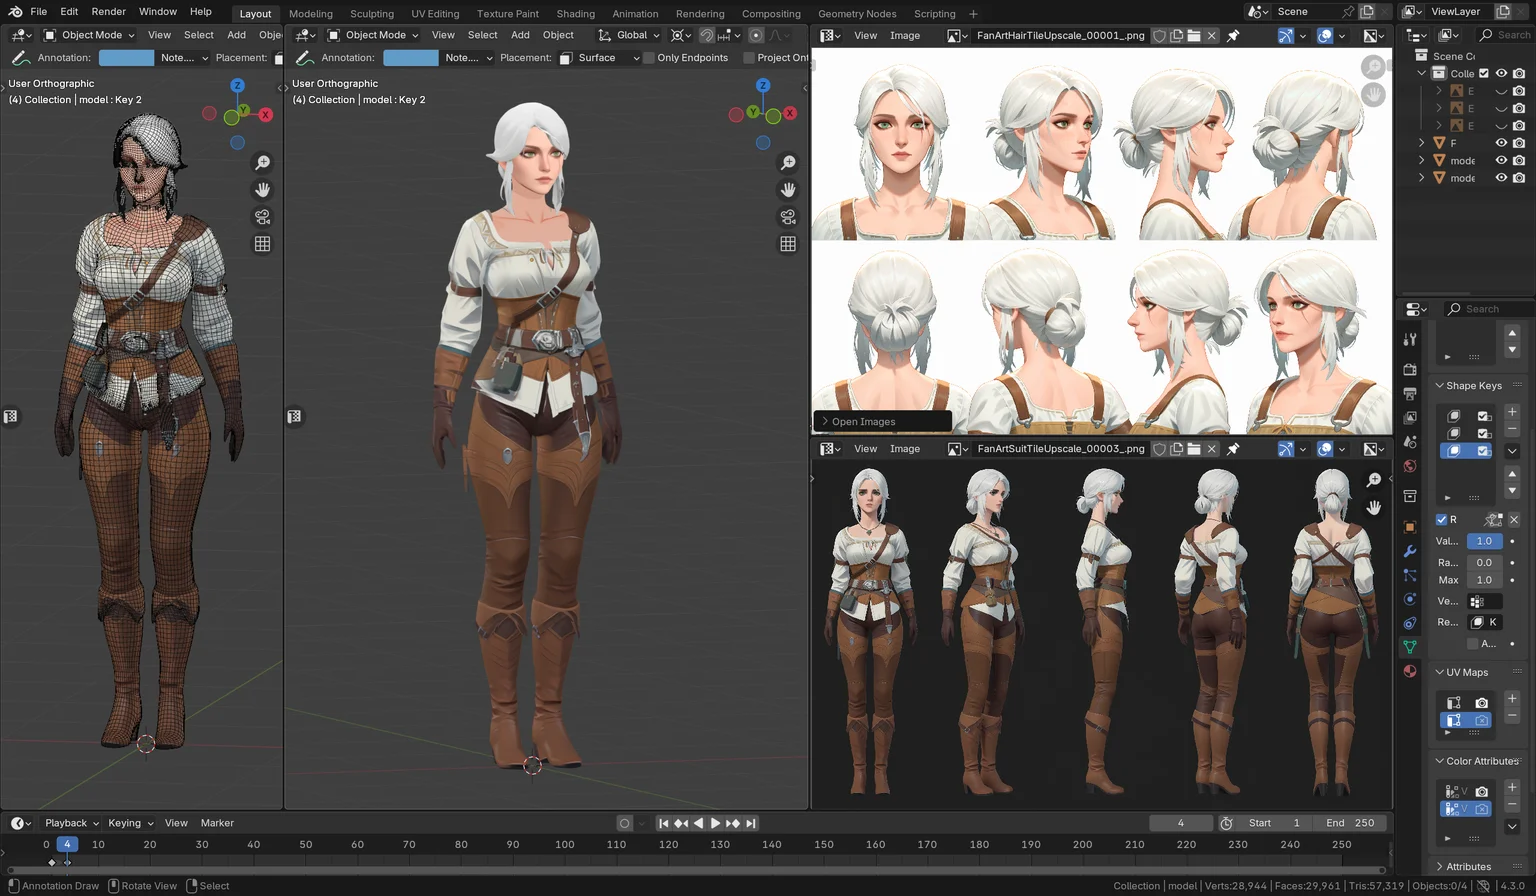This screenshot has height=896, width=1536.
Task: Open the Render properties tab
Action: (x=1410, y=370)
